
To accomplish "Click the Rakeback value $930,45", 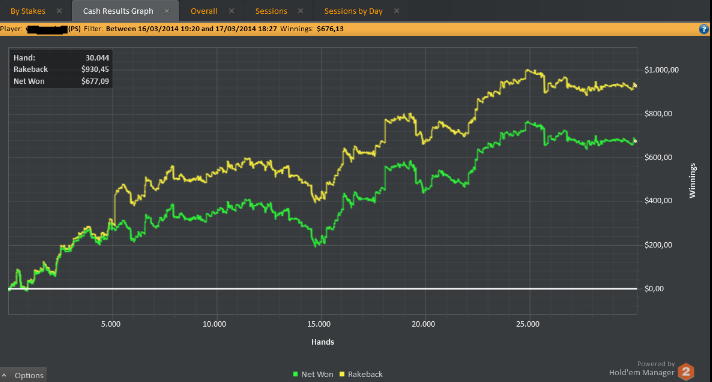I will point(95,69).
